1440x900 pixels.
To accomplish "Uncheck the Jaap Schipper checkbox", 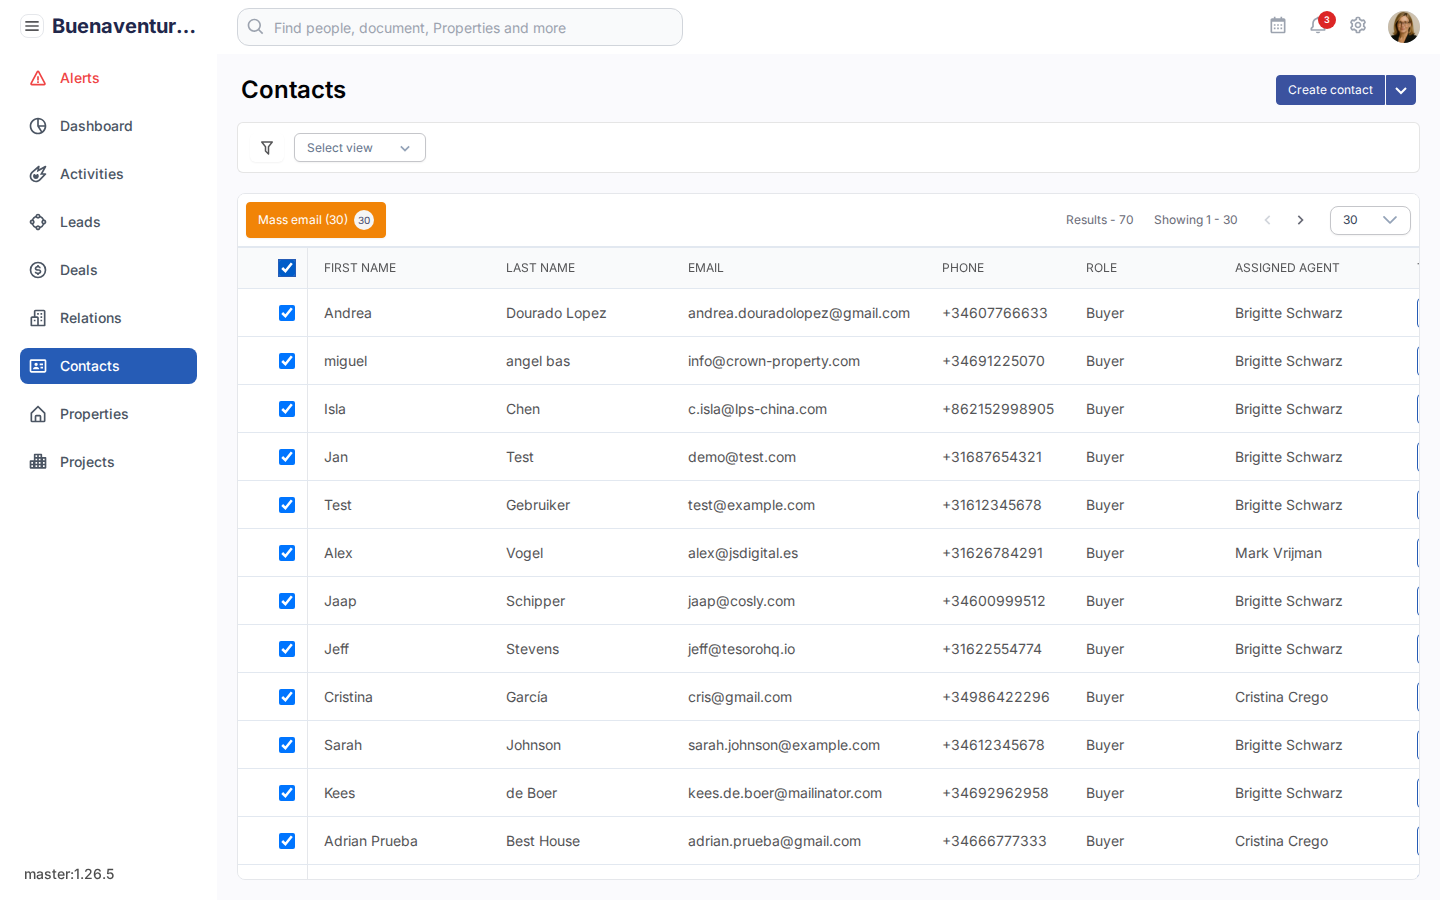I will coord(287,601).
